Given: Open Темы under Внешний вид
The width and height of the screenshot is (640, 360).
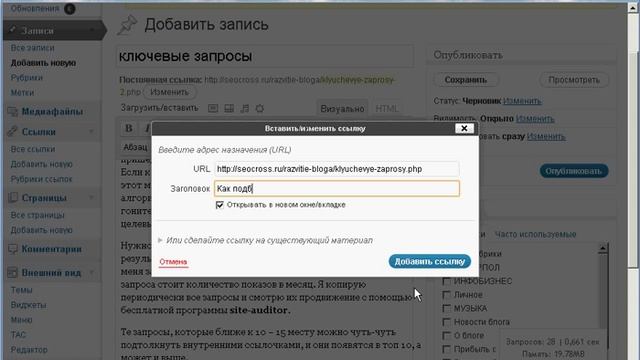Looking at the screenshot, I should click(x=21, y=290).
